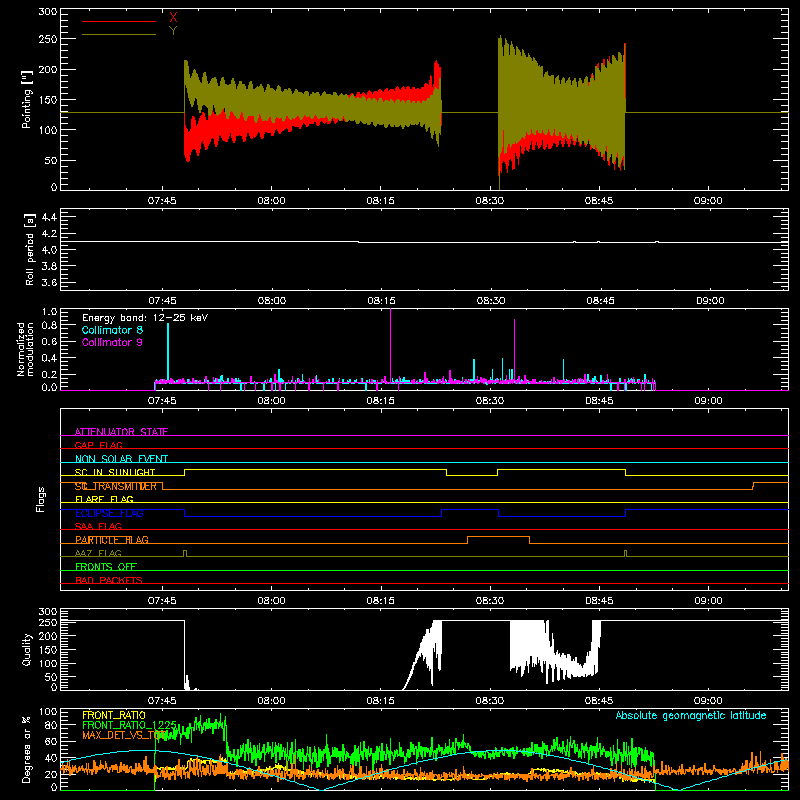Click the 'Roll period [s]' axis title
Screen dimensions: 800x800
30,249
